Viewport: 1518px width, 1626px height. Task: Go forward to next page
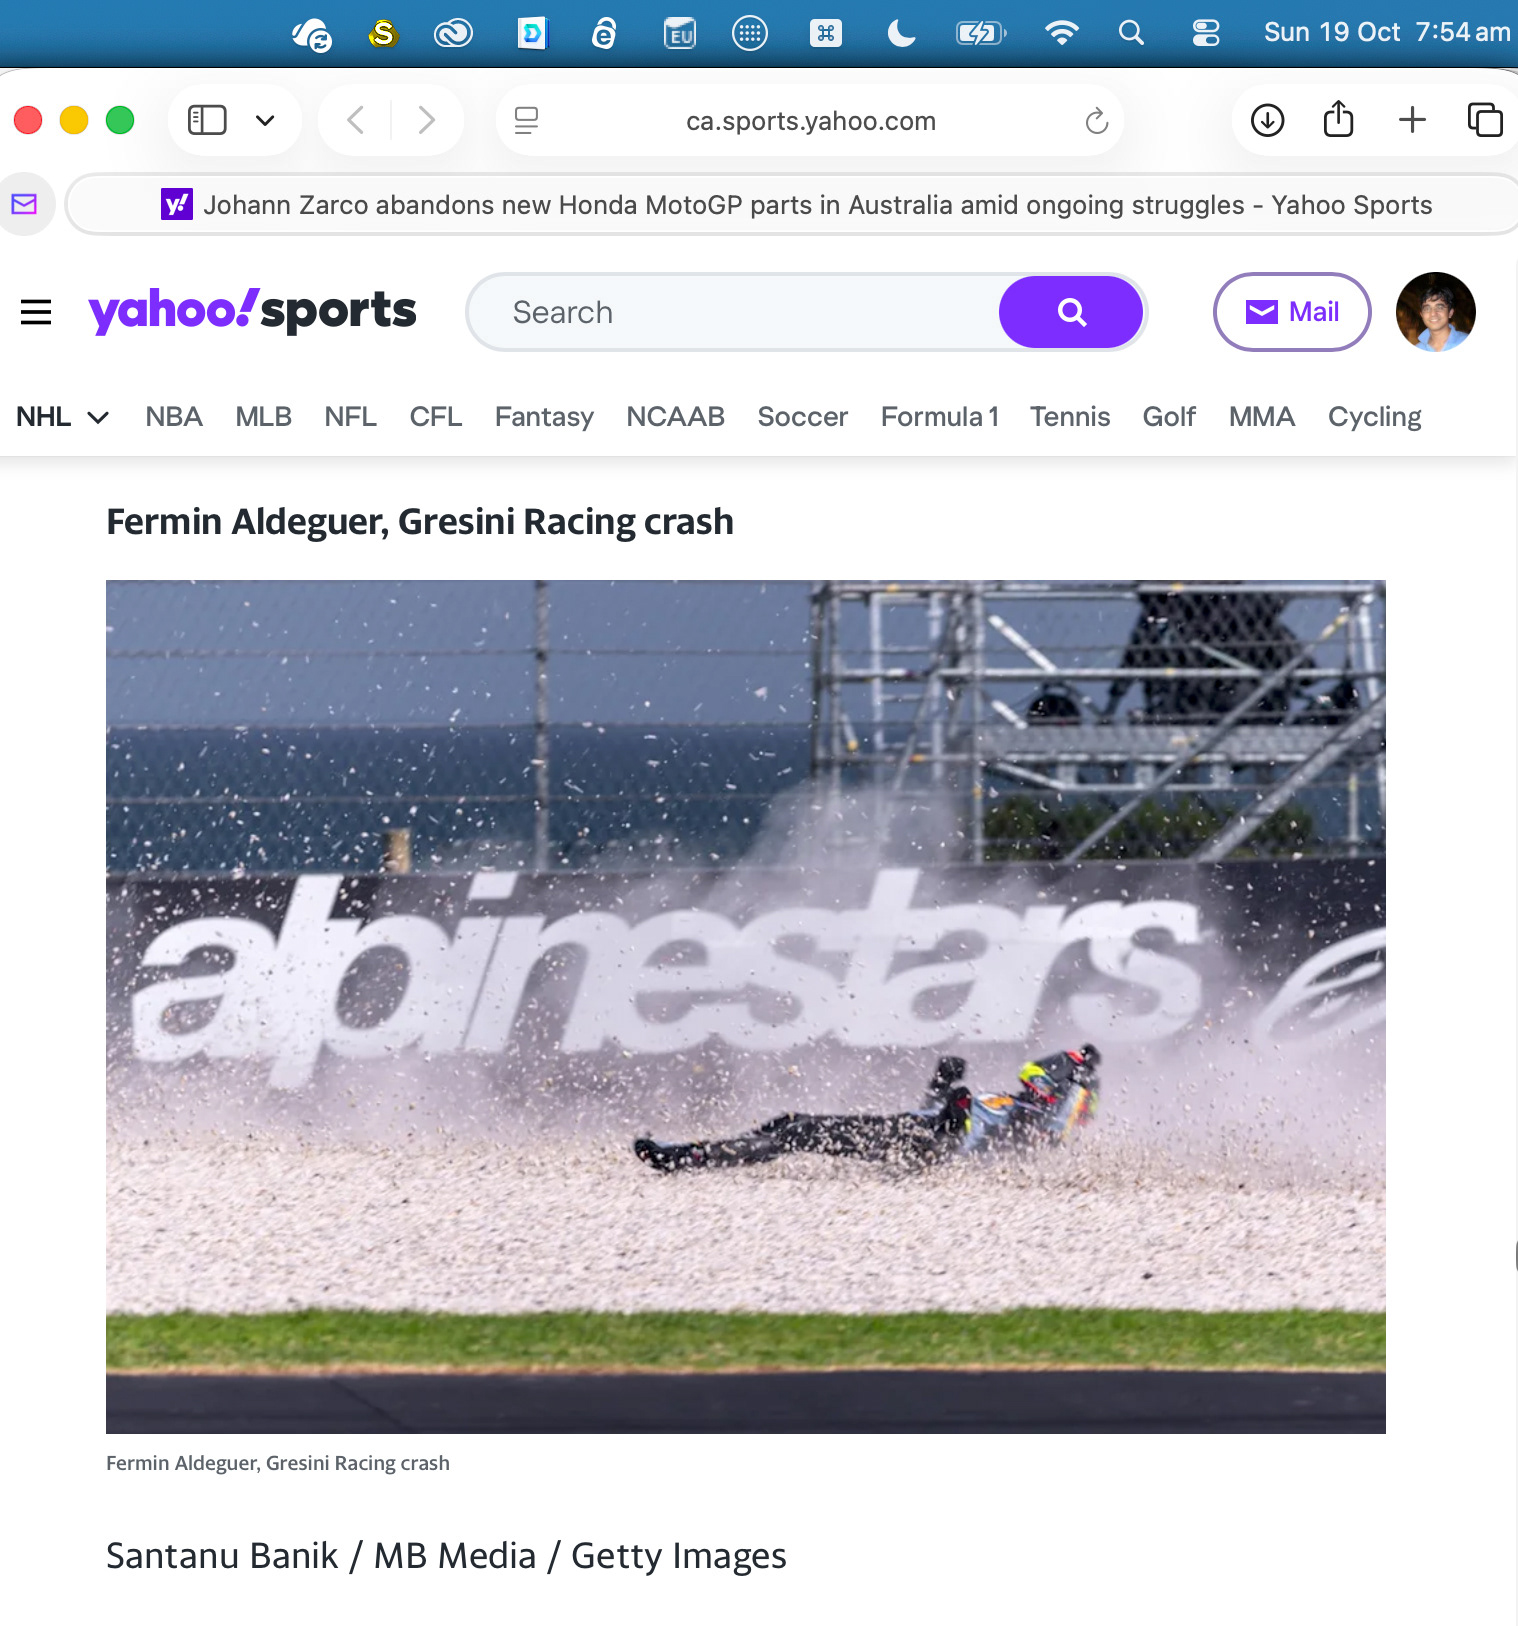coord(427,120)
